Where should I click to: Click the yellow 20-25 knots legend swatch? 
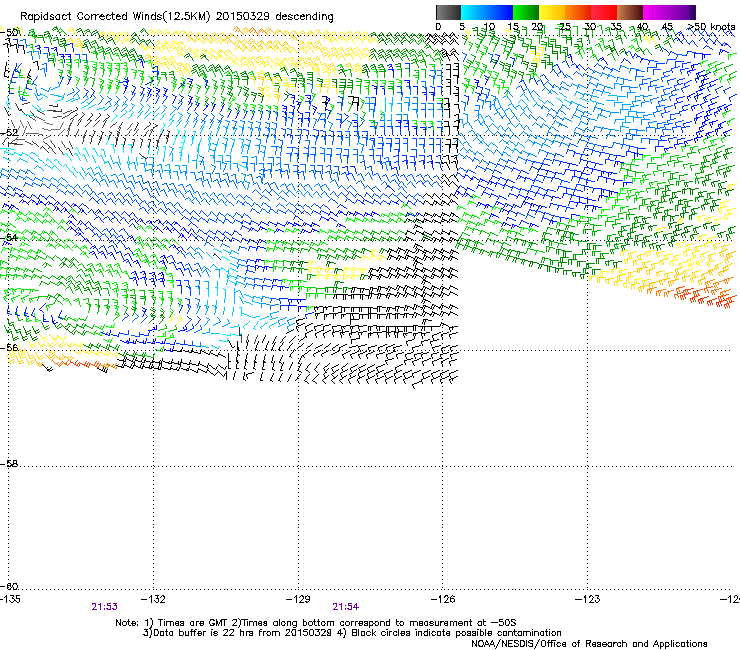click(x=552, y=12)
